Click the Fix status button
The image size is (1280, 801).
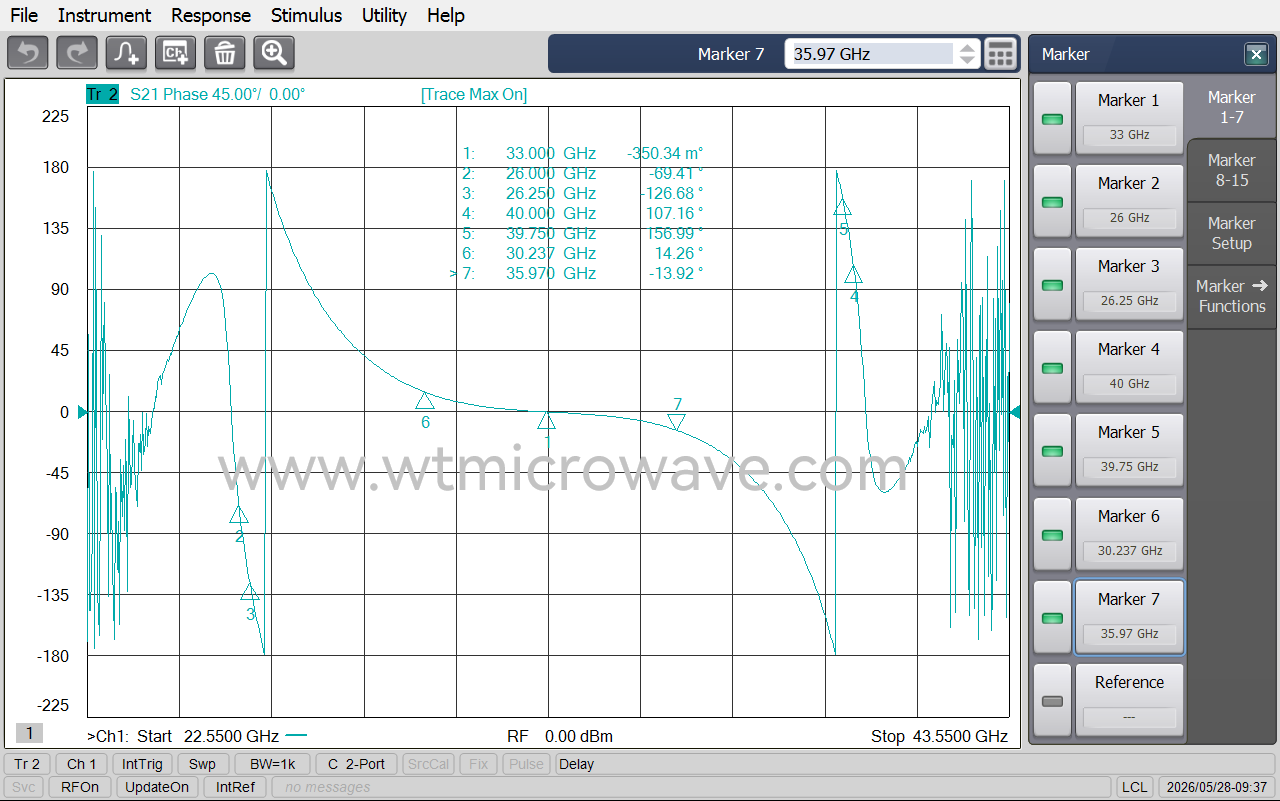click(x=478, y=764)
